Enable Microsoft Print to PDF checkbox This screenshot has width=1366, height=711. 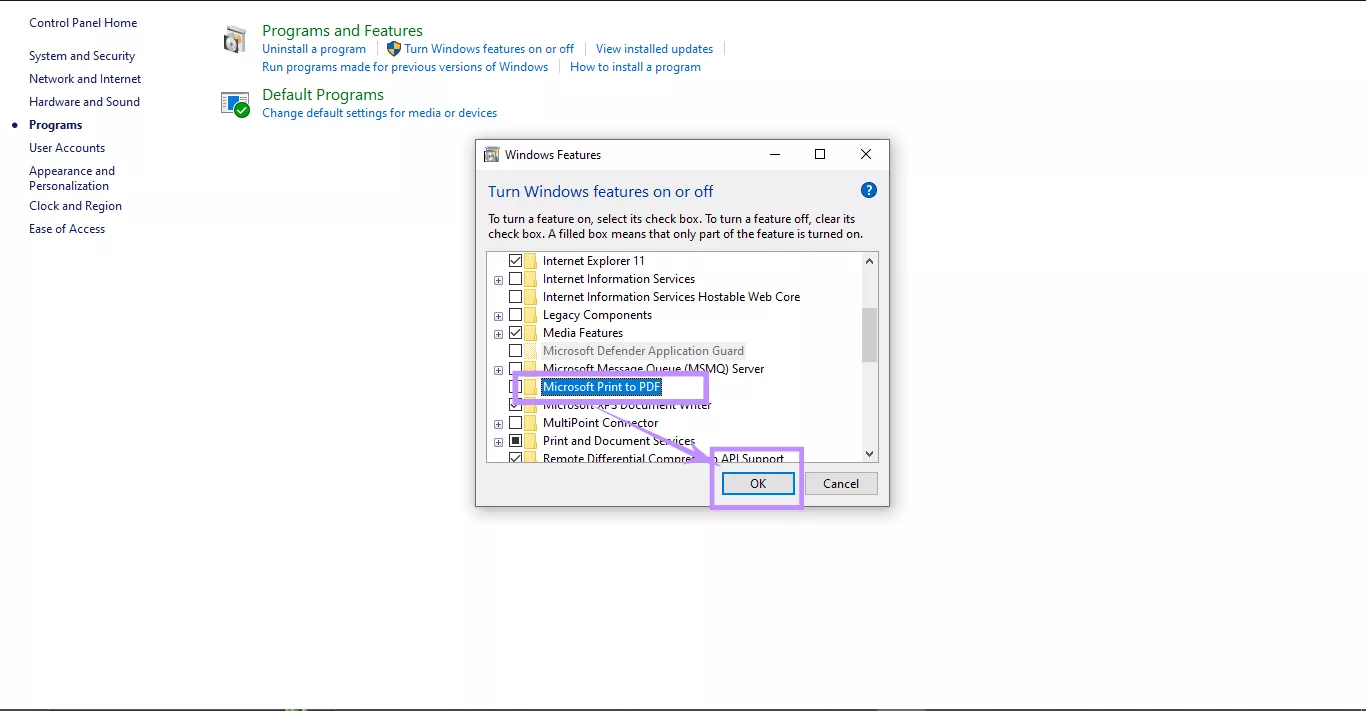tap(517, 387)
